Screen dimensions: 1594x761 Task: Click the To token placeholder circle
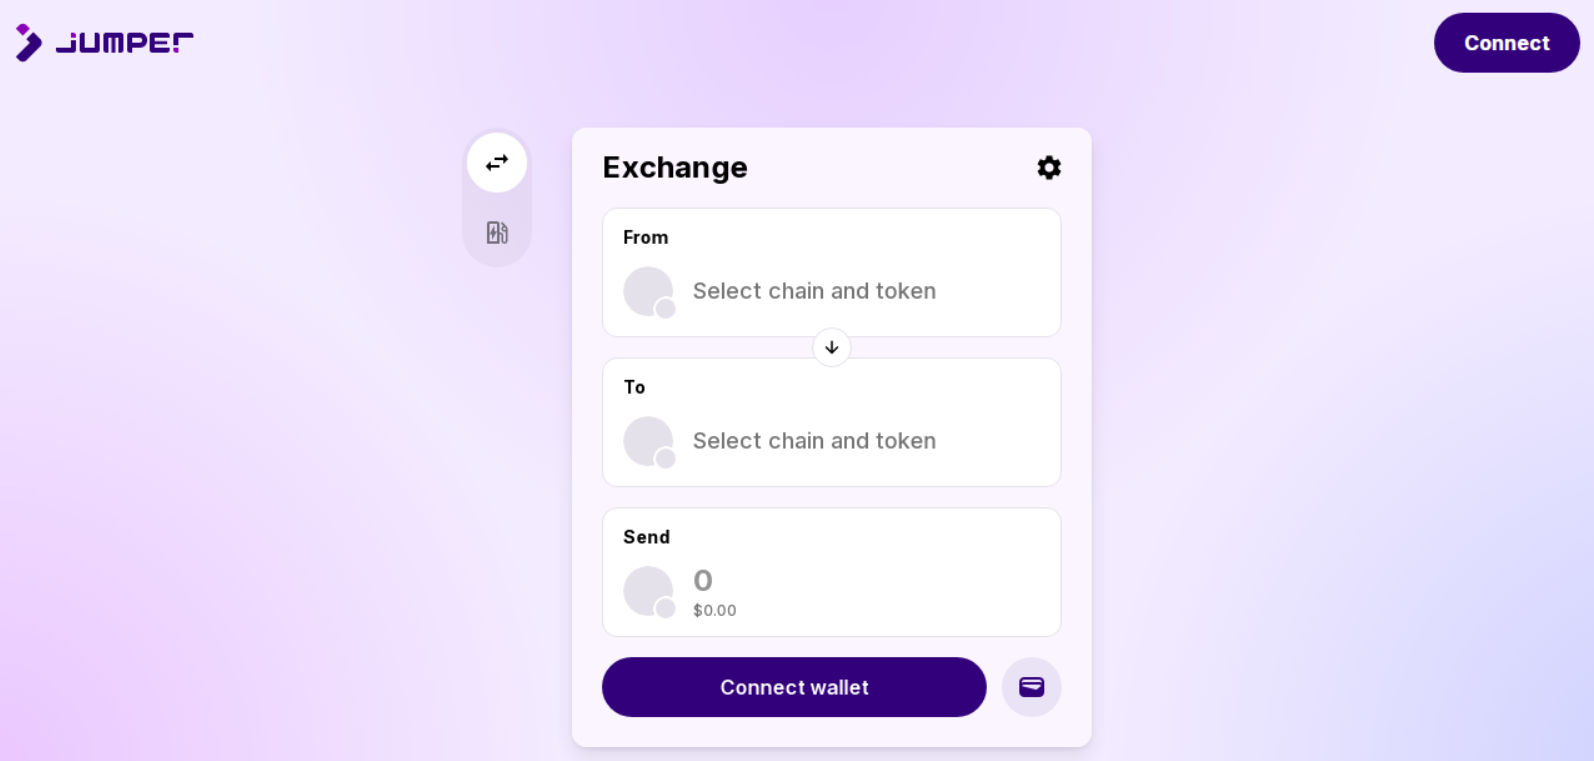point(648,441)
